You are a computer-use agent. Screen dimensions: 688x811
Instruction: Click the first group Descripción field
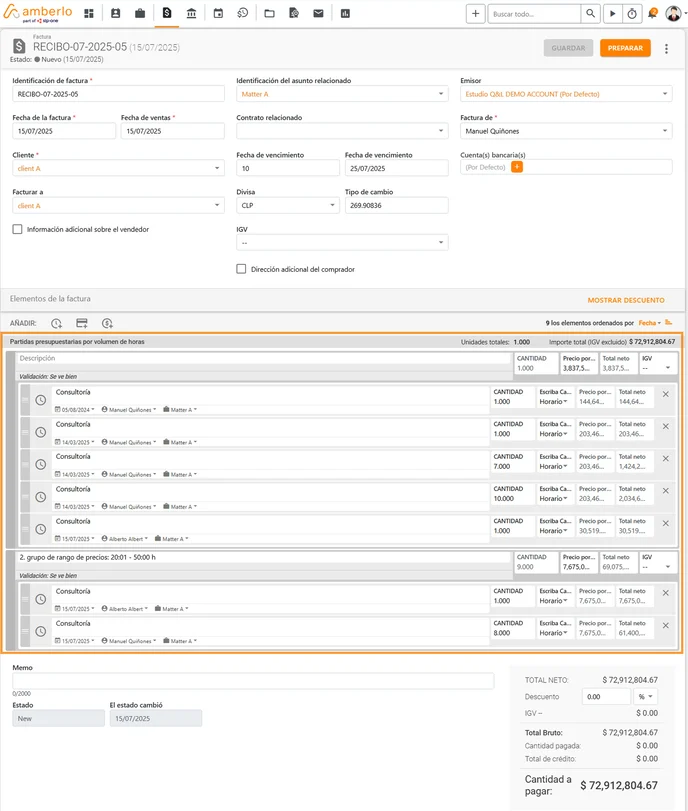[264, 358]
